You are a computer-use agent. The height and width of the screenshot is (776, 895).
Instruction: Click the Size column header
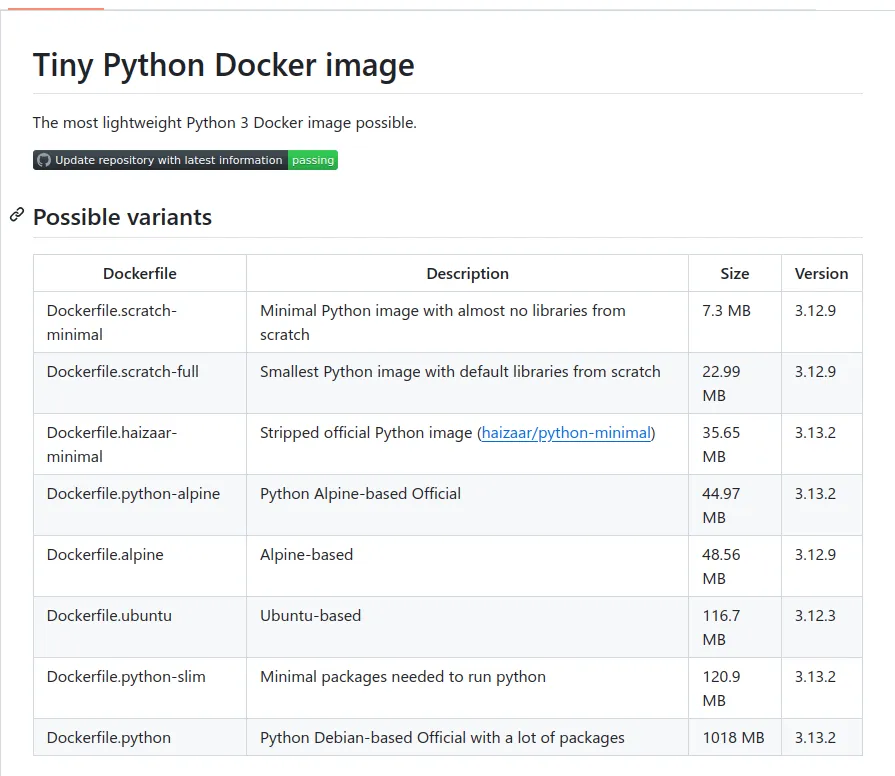click(x=734, y=273)
